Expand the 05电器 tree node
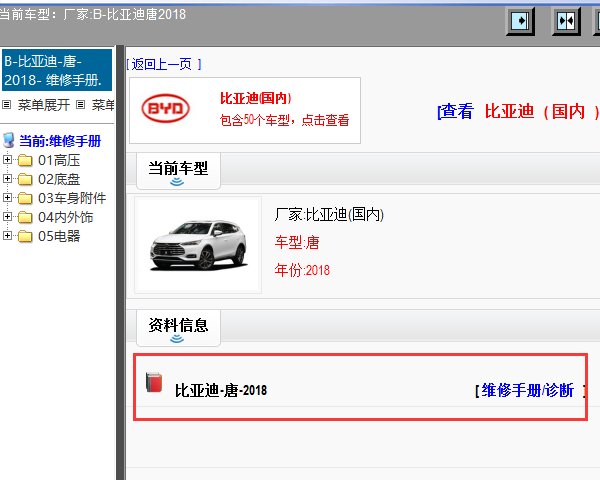The width and height of the screenshot is (600, 480). point(7,235)
